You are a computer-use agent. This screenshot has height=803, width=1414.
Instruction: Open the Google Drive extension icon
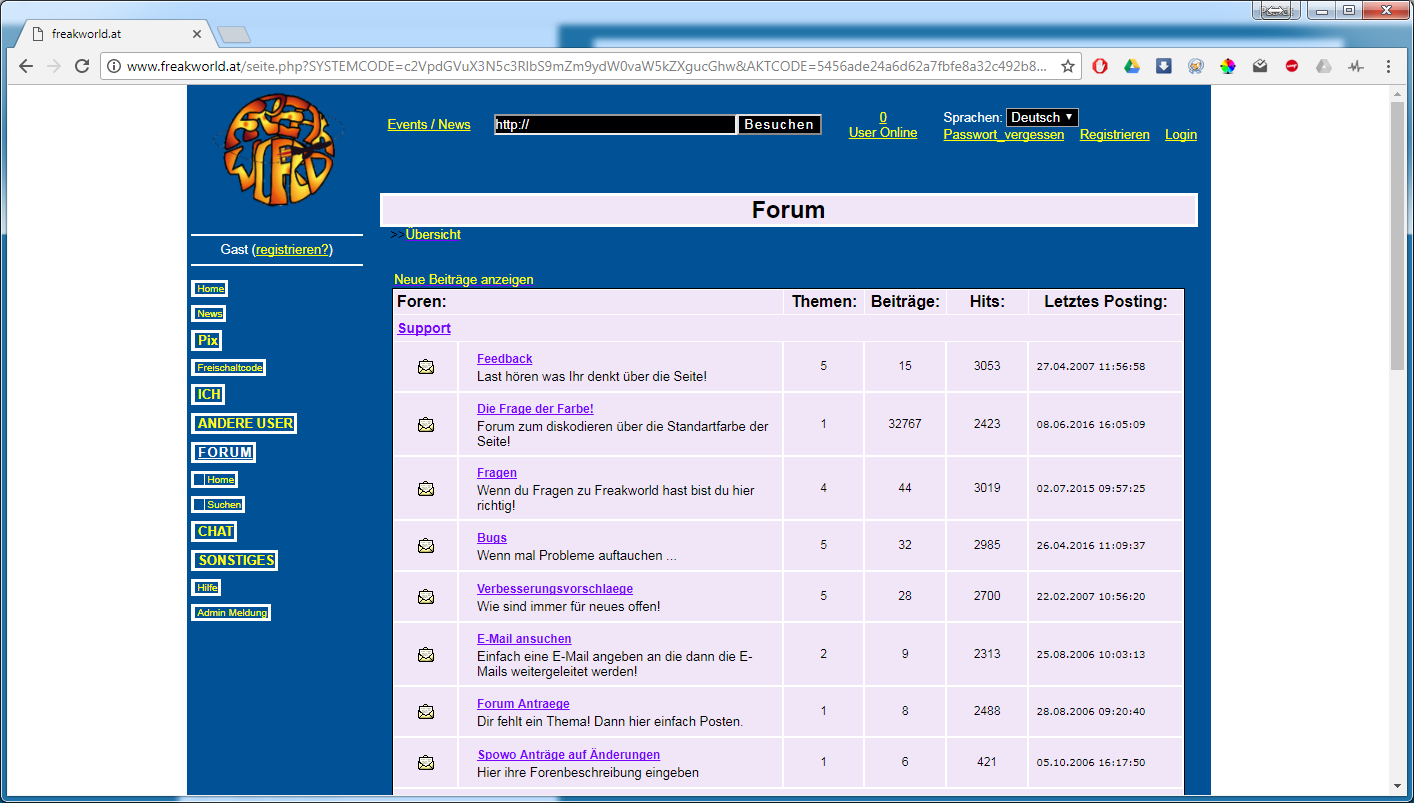click(1132, 66)
